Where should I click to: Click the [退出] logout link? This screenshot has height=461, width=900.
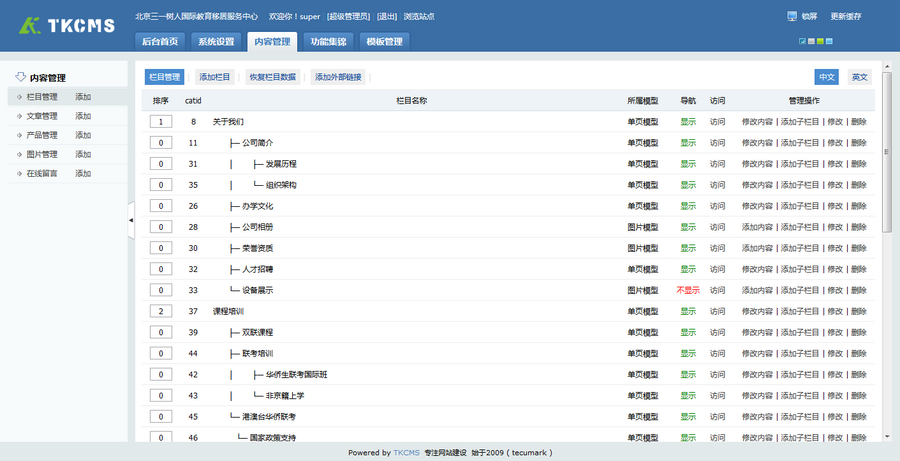coord(387,17)
